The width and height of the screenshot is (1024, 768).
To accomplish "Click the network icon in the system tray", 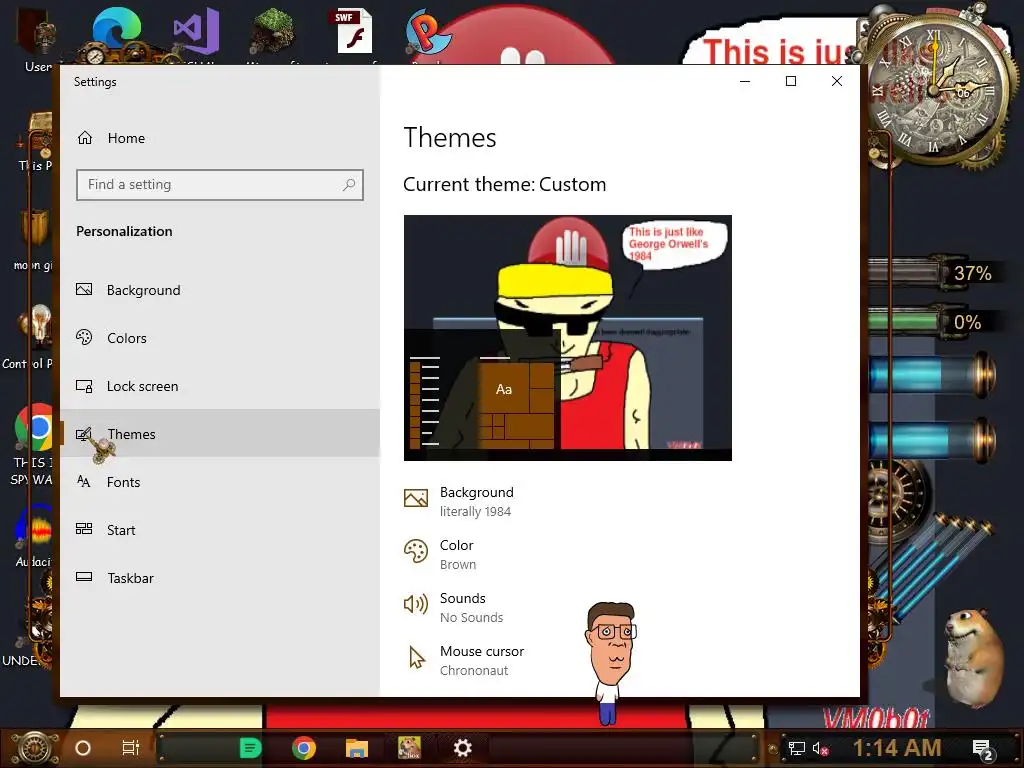I will click(796, 748).
